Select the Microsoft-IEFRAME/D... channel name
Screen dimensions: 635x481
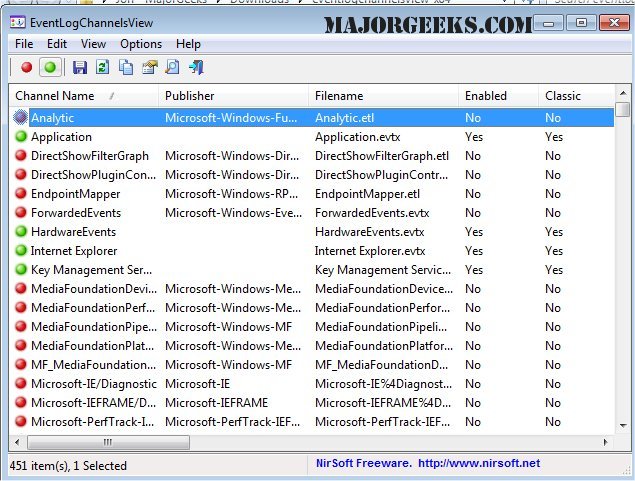[93, 402]
